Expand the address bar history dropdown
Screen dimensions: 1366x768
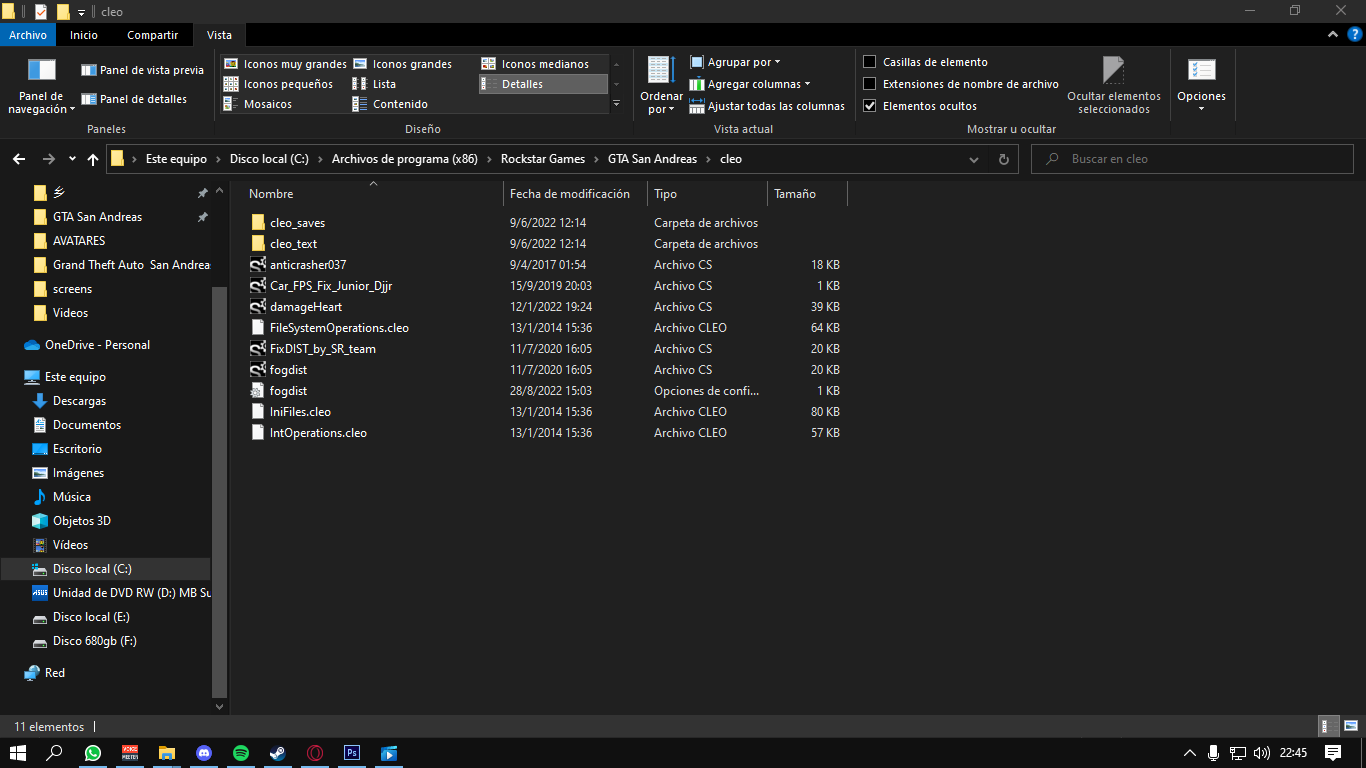coord(975,159)
